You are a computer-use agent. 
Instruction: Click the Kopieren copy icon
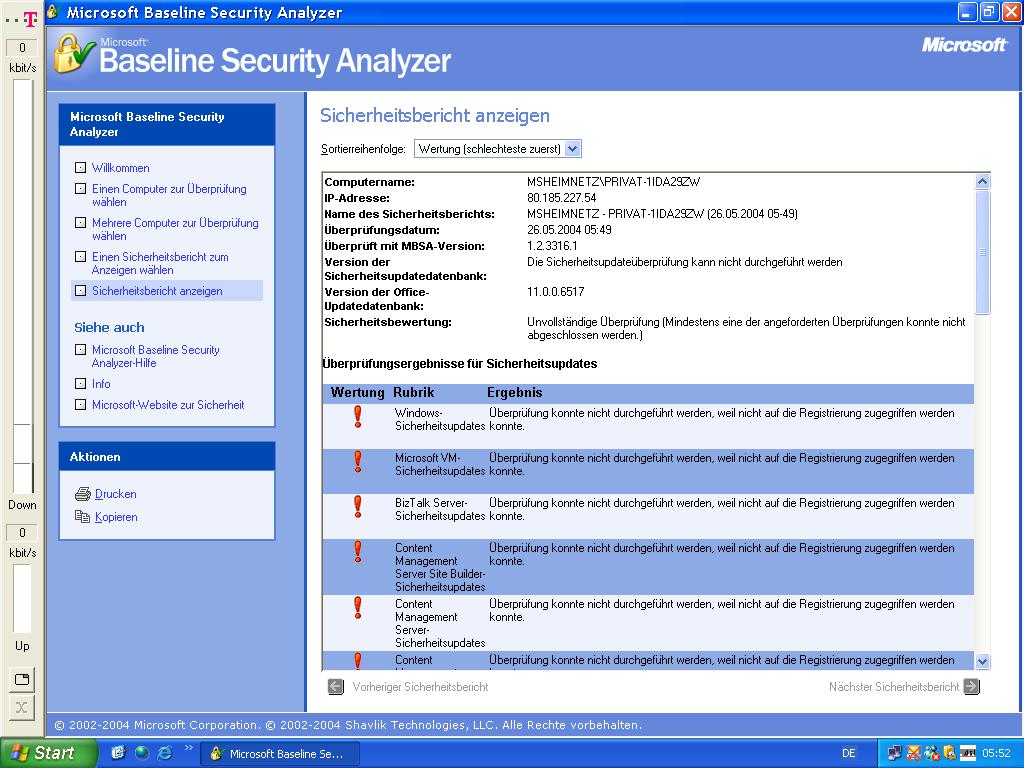coord(83,517)
